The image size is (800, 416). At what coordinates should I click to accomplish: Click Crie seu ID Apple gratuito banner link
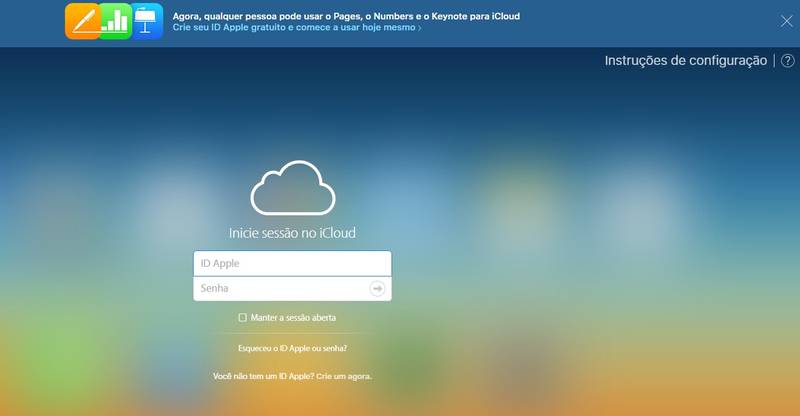297,28
